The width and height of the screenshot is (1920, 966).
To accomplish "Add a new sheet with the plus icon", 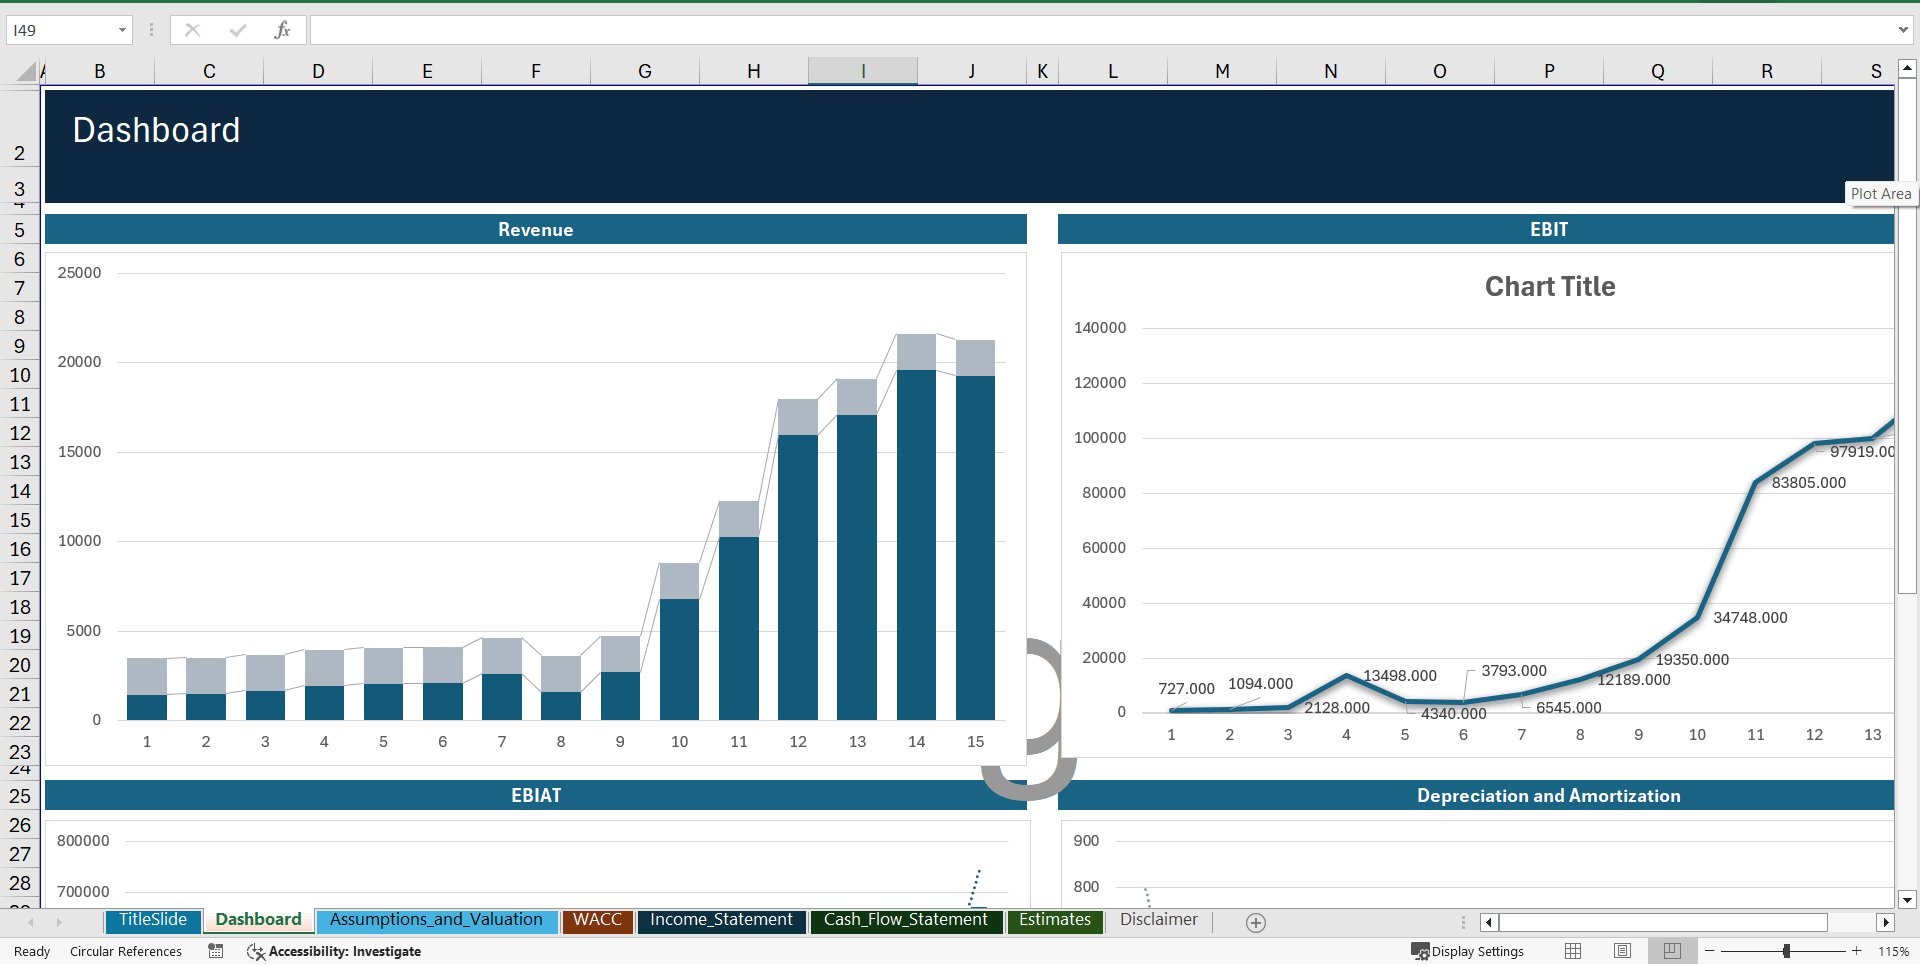I will [x=1256, y=923].
